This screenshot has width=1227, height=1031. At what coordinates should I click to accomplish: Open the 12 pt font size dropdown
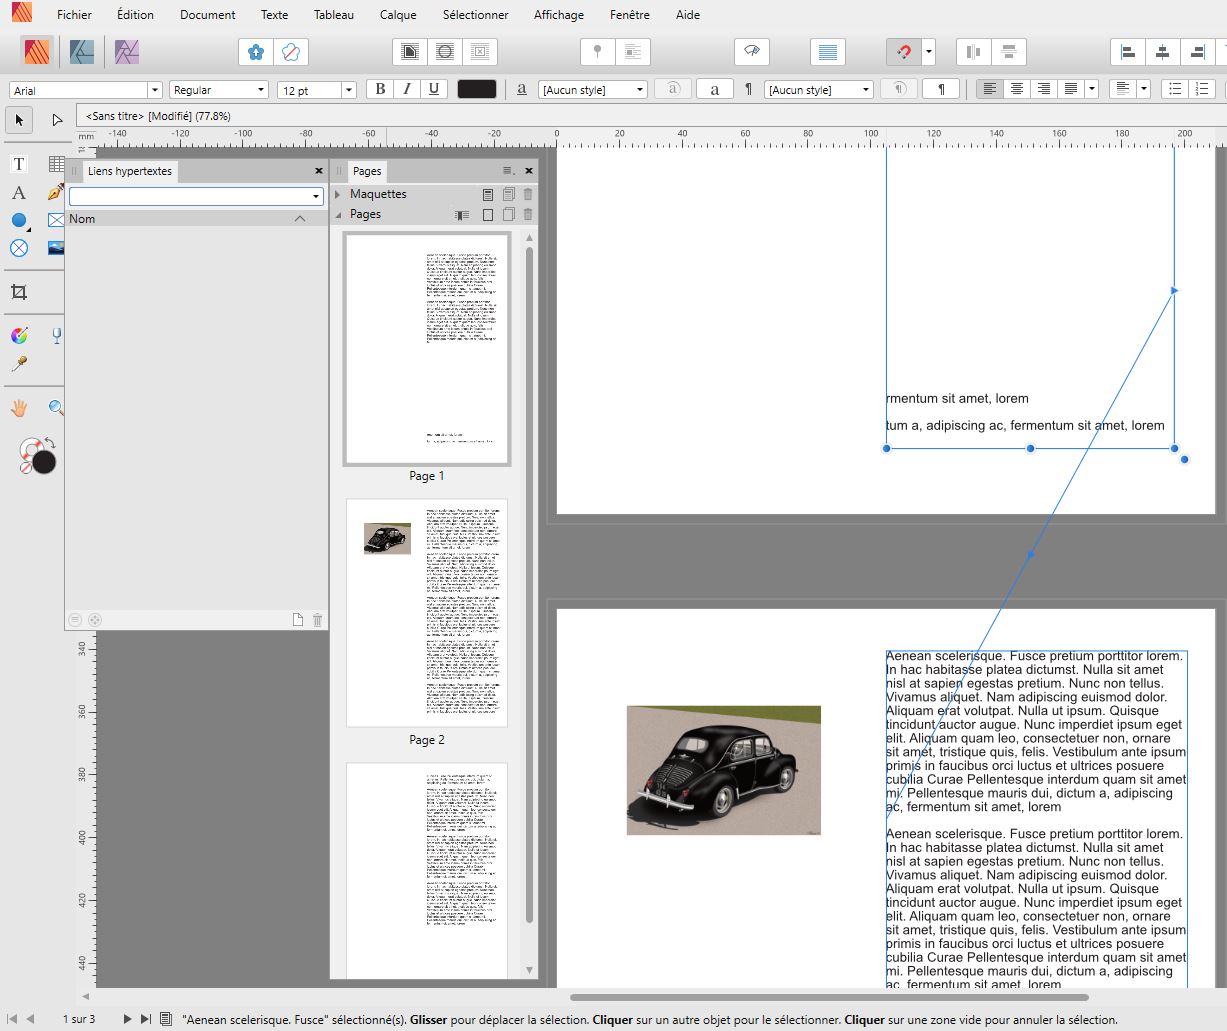point(348,90)
